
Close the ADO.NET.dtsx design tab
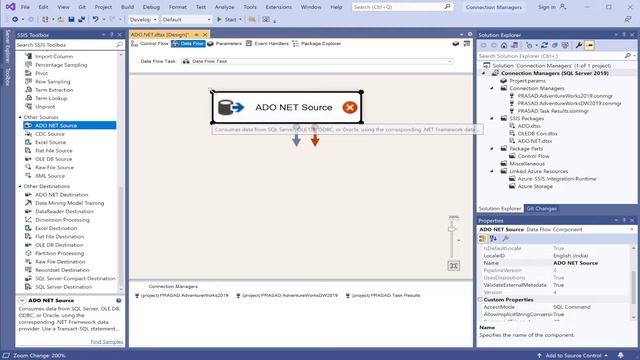tap(205, 35)
